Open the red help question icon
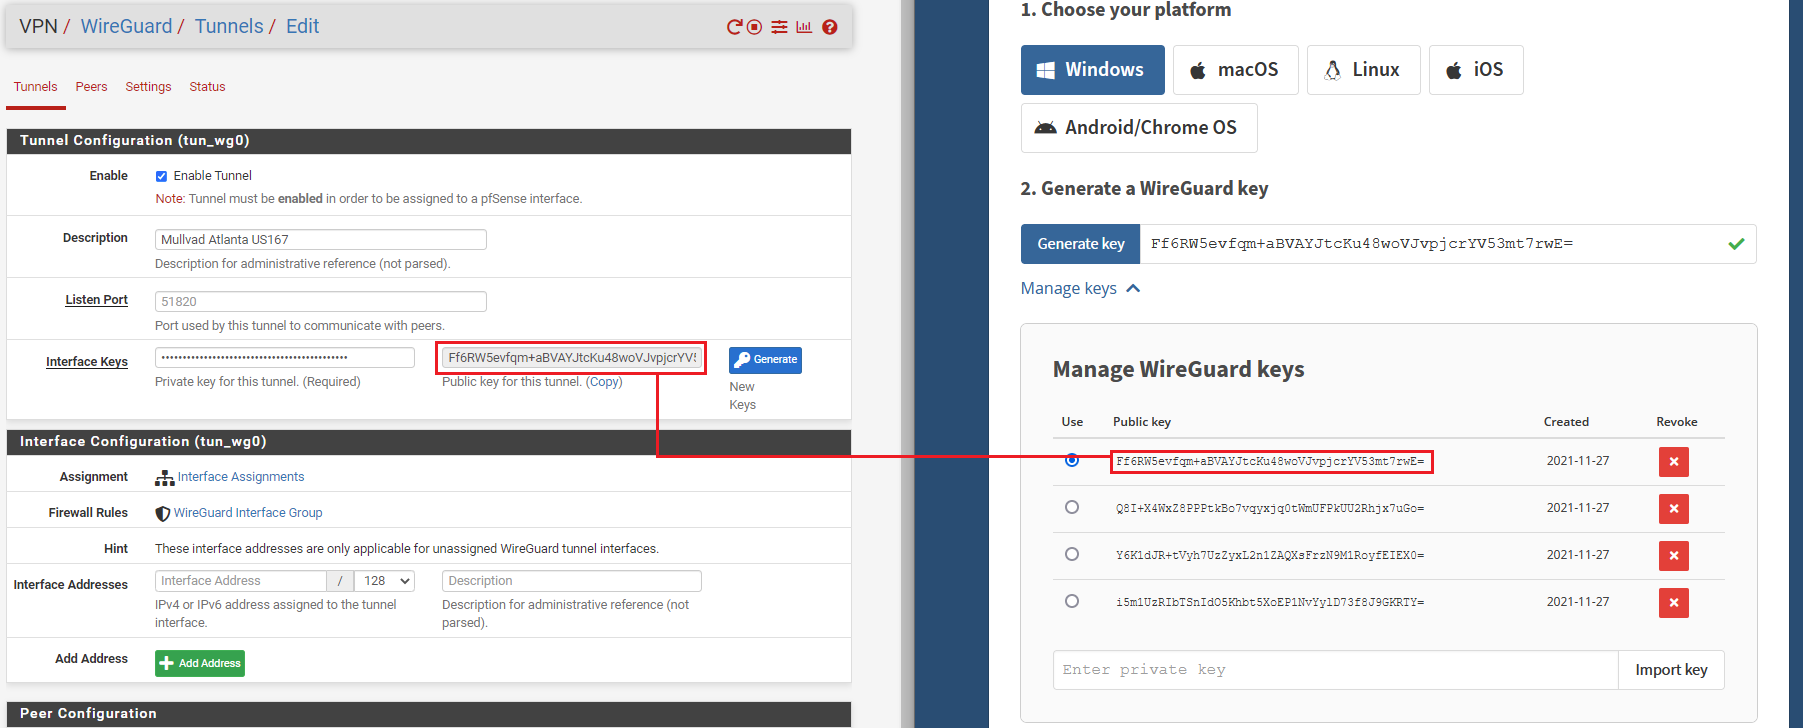The width and height of the screenshot is (1803, 728). [830, 27]
